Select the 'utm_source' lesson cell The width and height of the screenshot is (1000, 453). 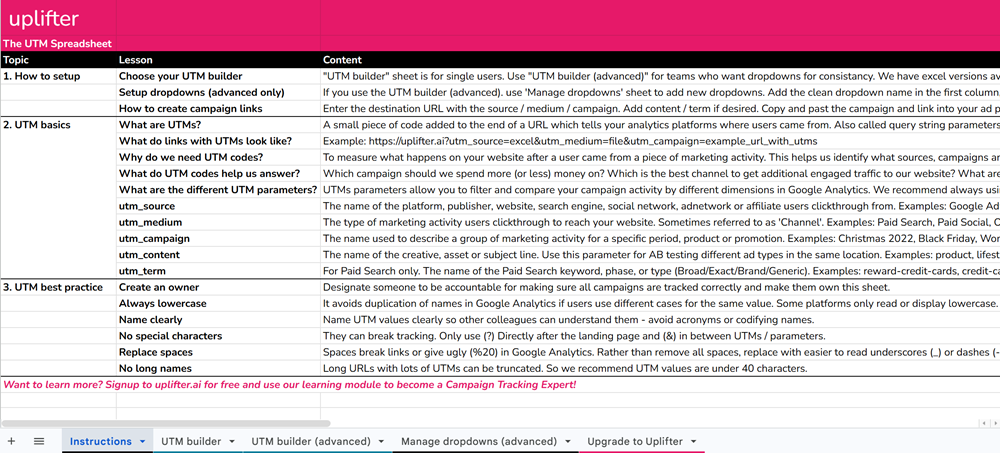click(x=218, y=206)
